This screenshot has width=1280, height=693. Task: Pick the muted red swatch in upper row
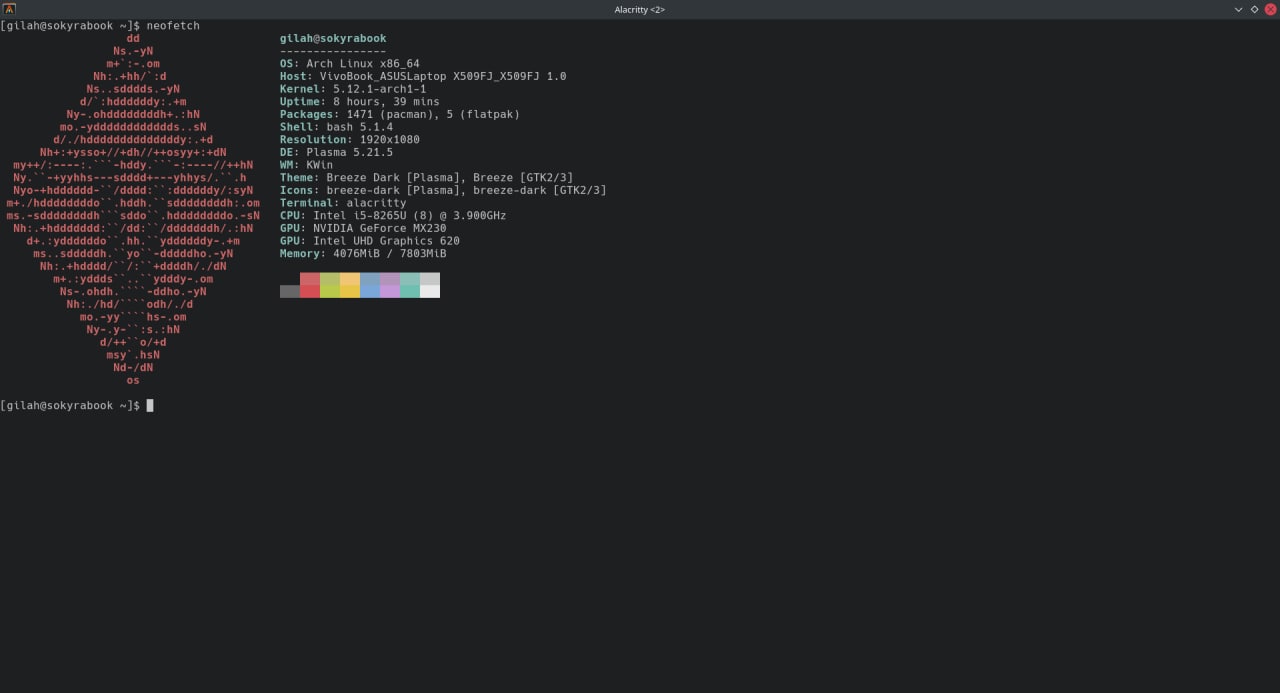pos(310,279)
